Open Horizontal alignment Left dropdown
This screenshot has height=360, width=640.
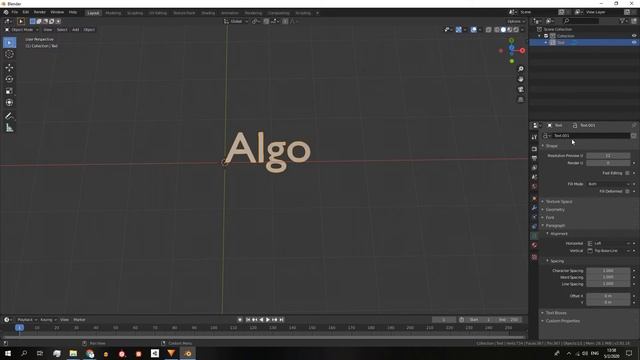point(608,243)
